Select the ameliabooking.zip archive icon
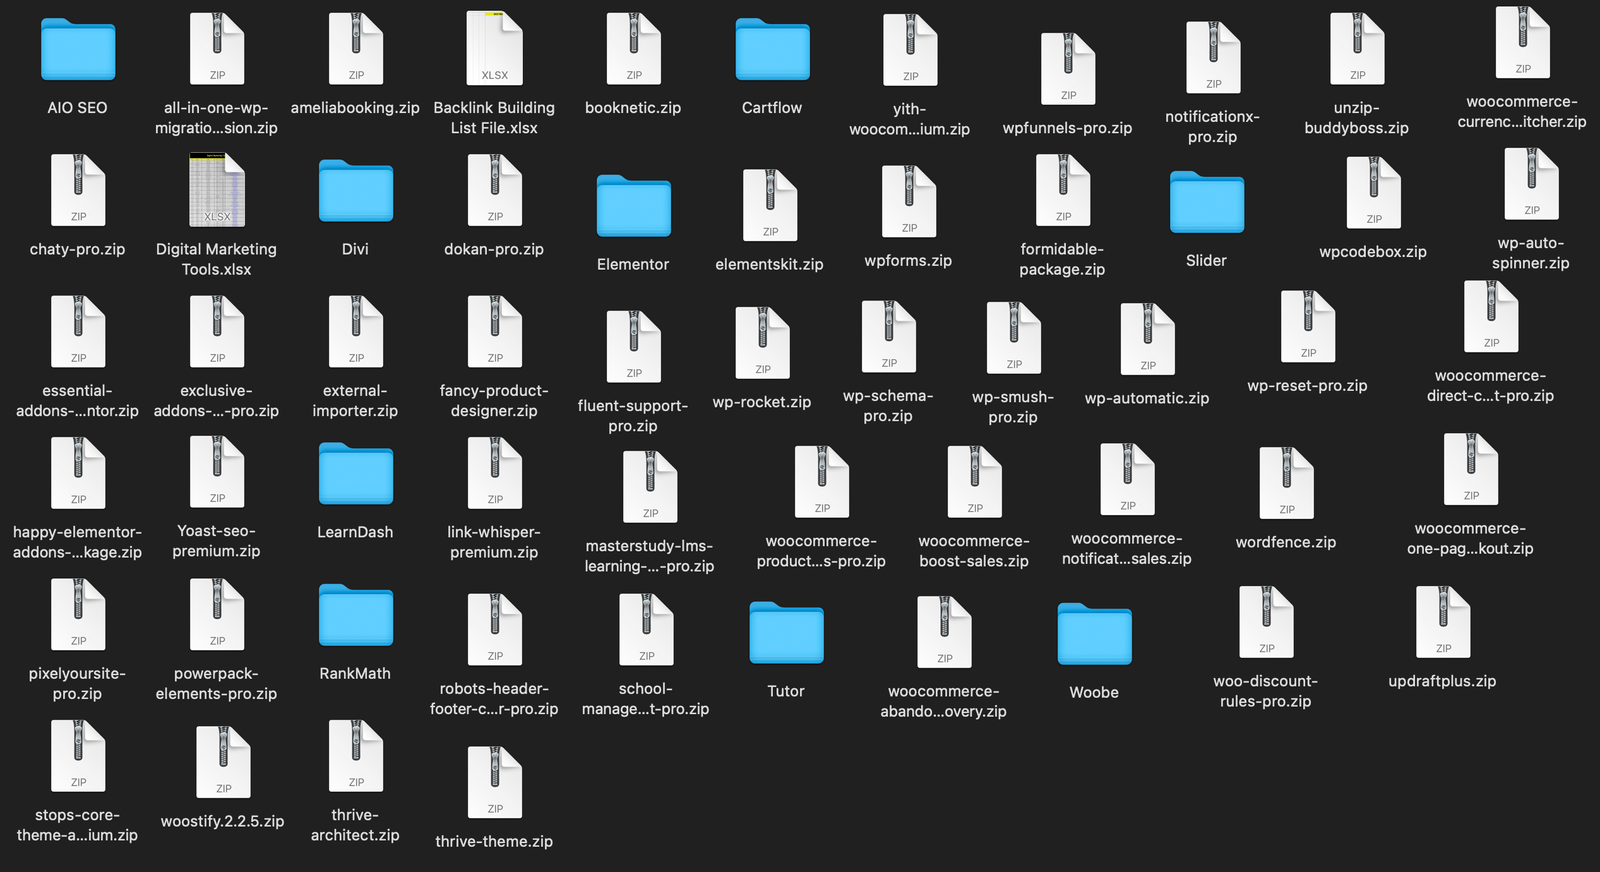1600x872 pixels. [356, 48]
